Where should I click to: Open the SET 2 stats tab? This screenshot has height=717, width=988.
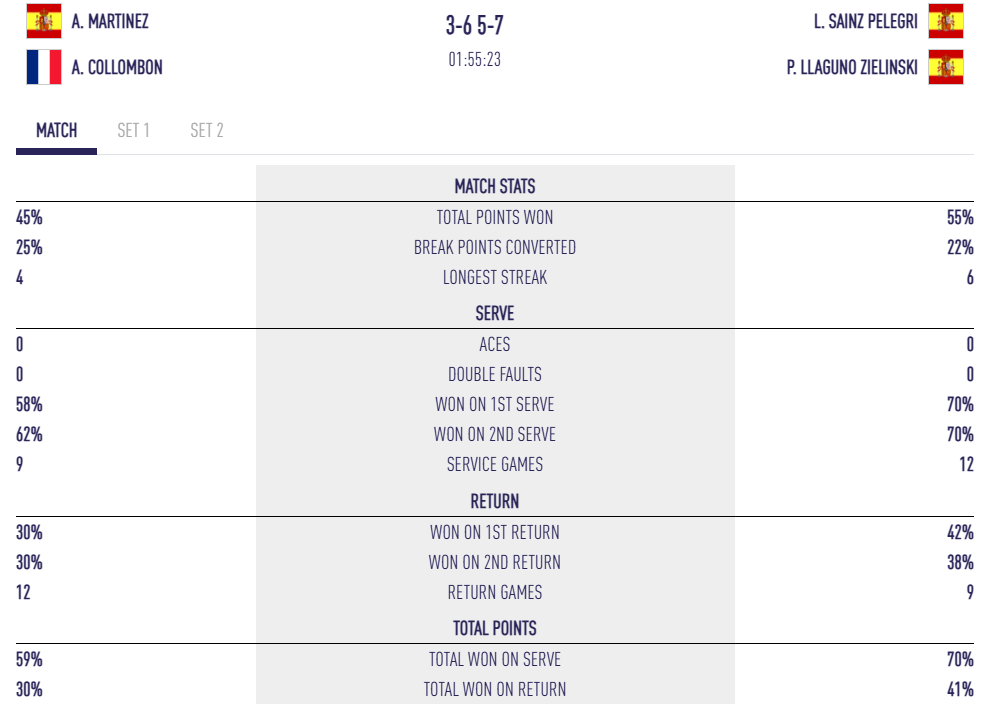207,131
